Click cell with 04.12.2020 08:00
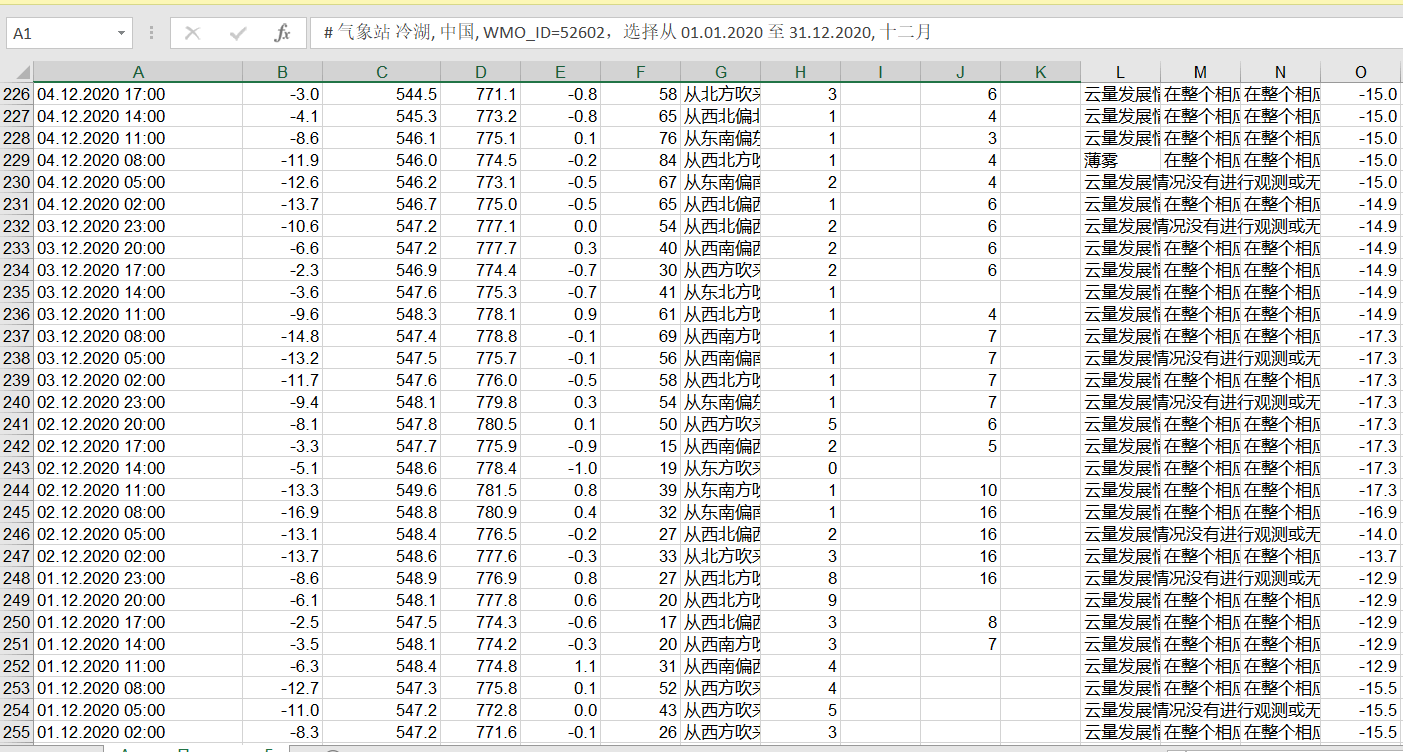The height and width of the screenshot is (752, 1403). click(x=138, y=160)
